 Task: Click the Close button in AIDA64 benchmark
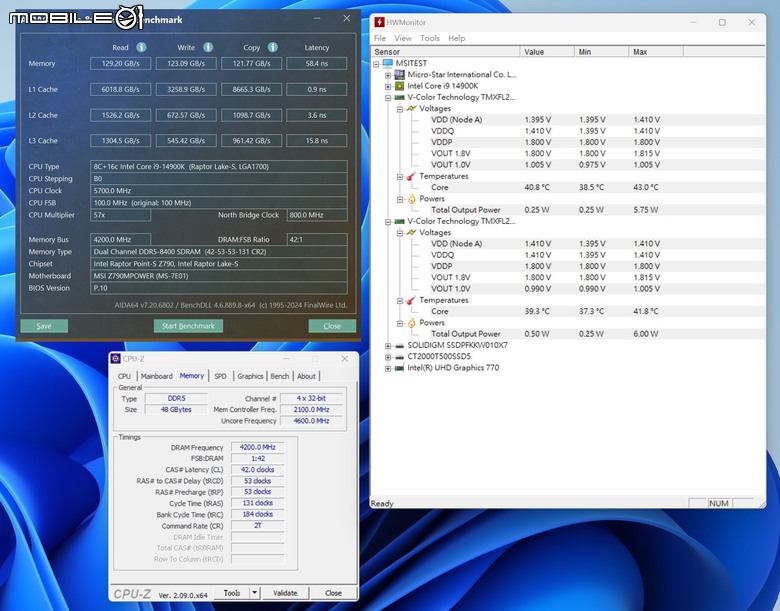click(332, 326)
